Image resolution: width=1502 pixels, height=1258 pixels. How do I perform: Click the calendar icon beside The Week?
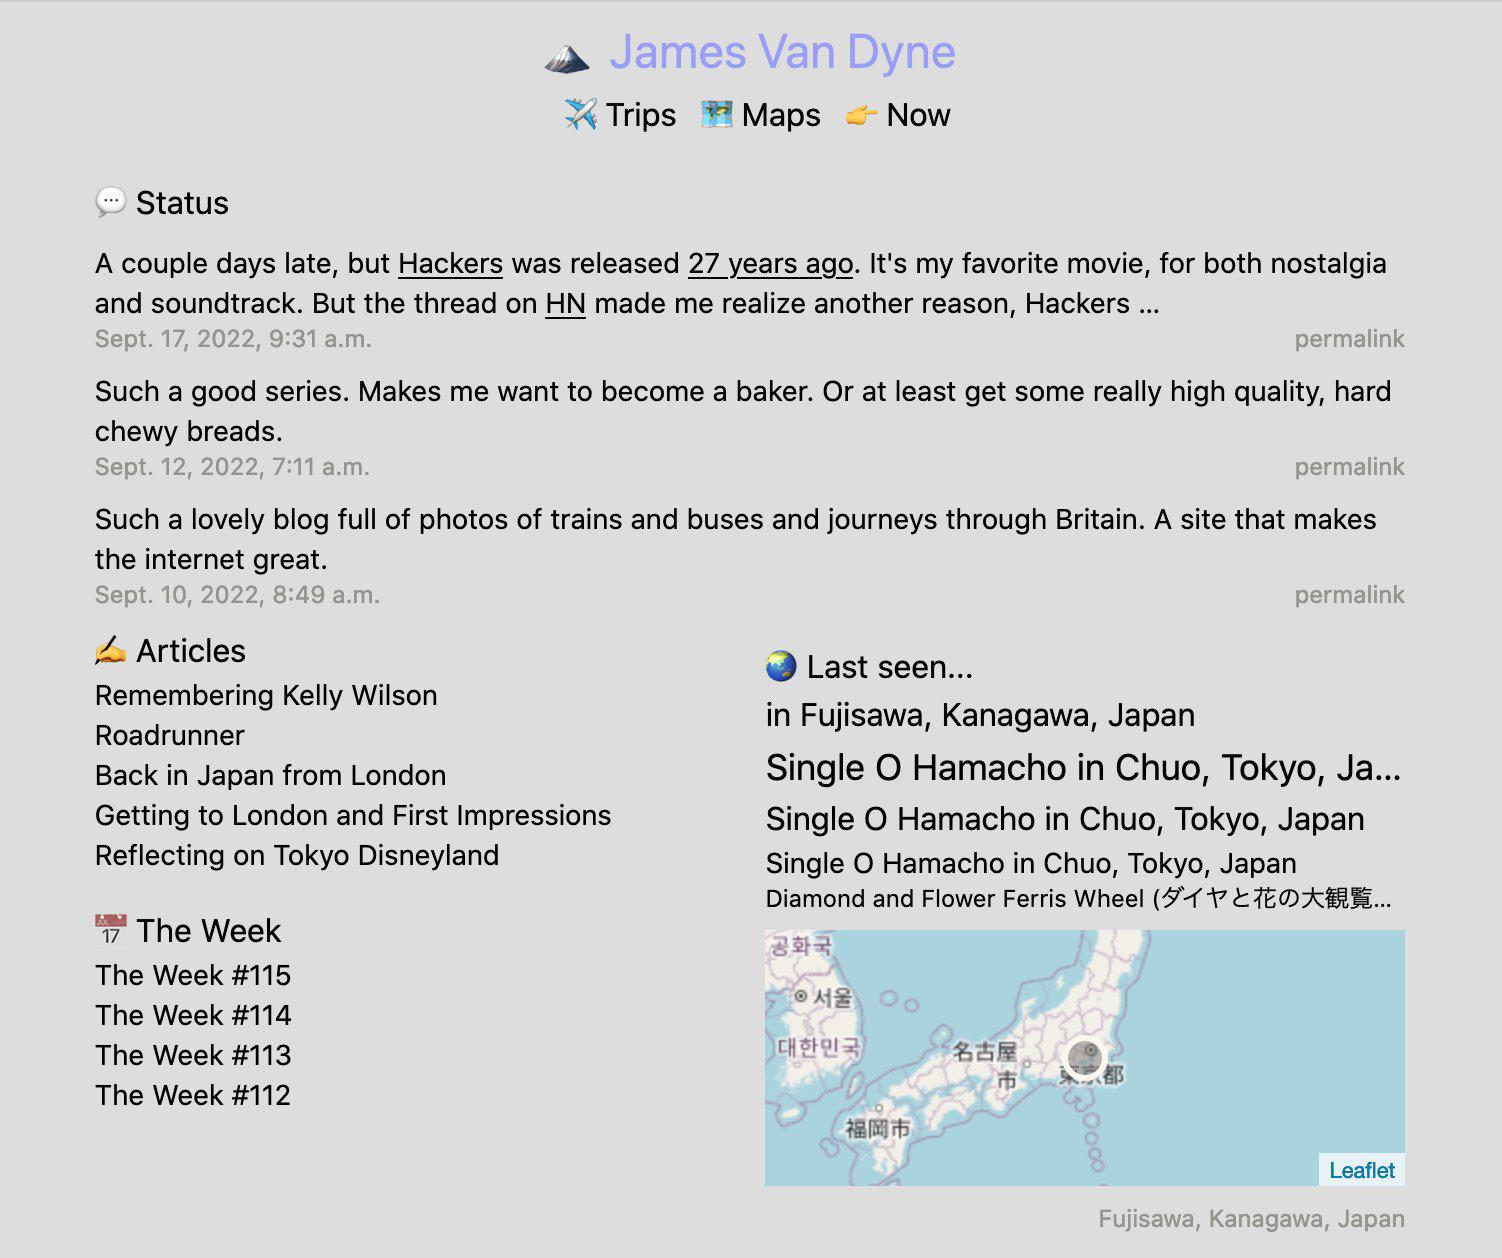point(110,930)
